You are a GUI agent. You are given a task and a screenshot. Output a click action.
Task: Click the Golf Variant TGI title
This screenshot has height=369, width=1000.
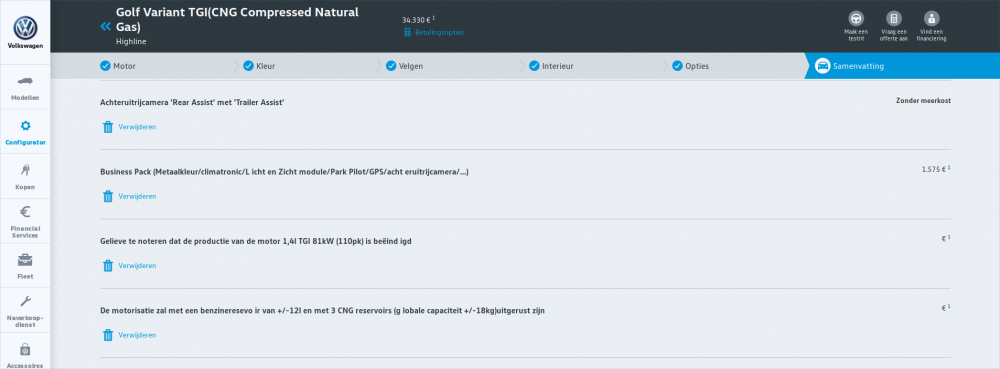(x=237, y=20)
